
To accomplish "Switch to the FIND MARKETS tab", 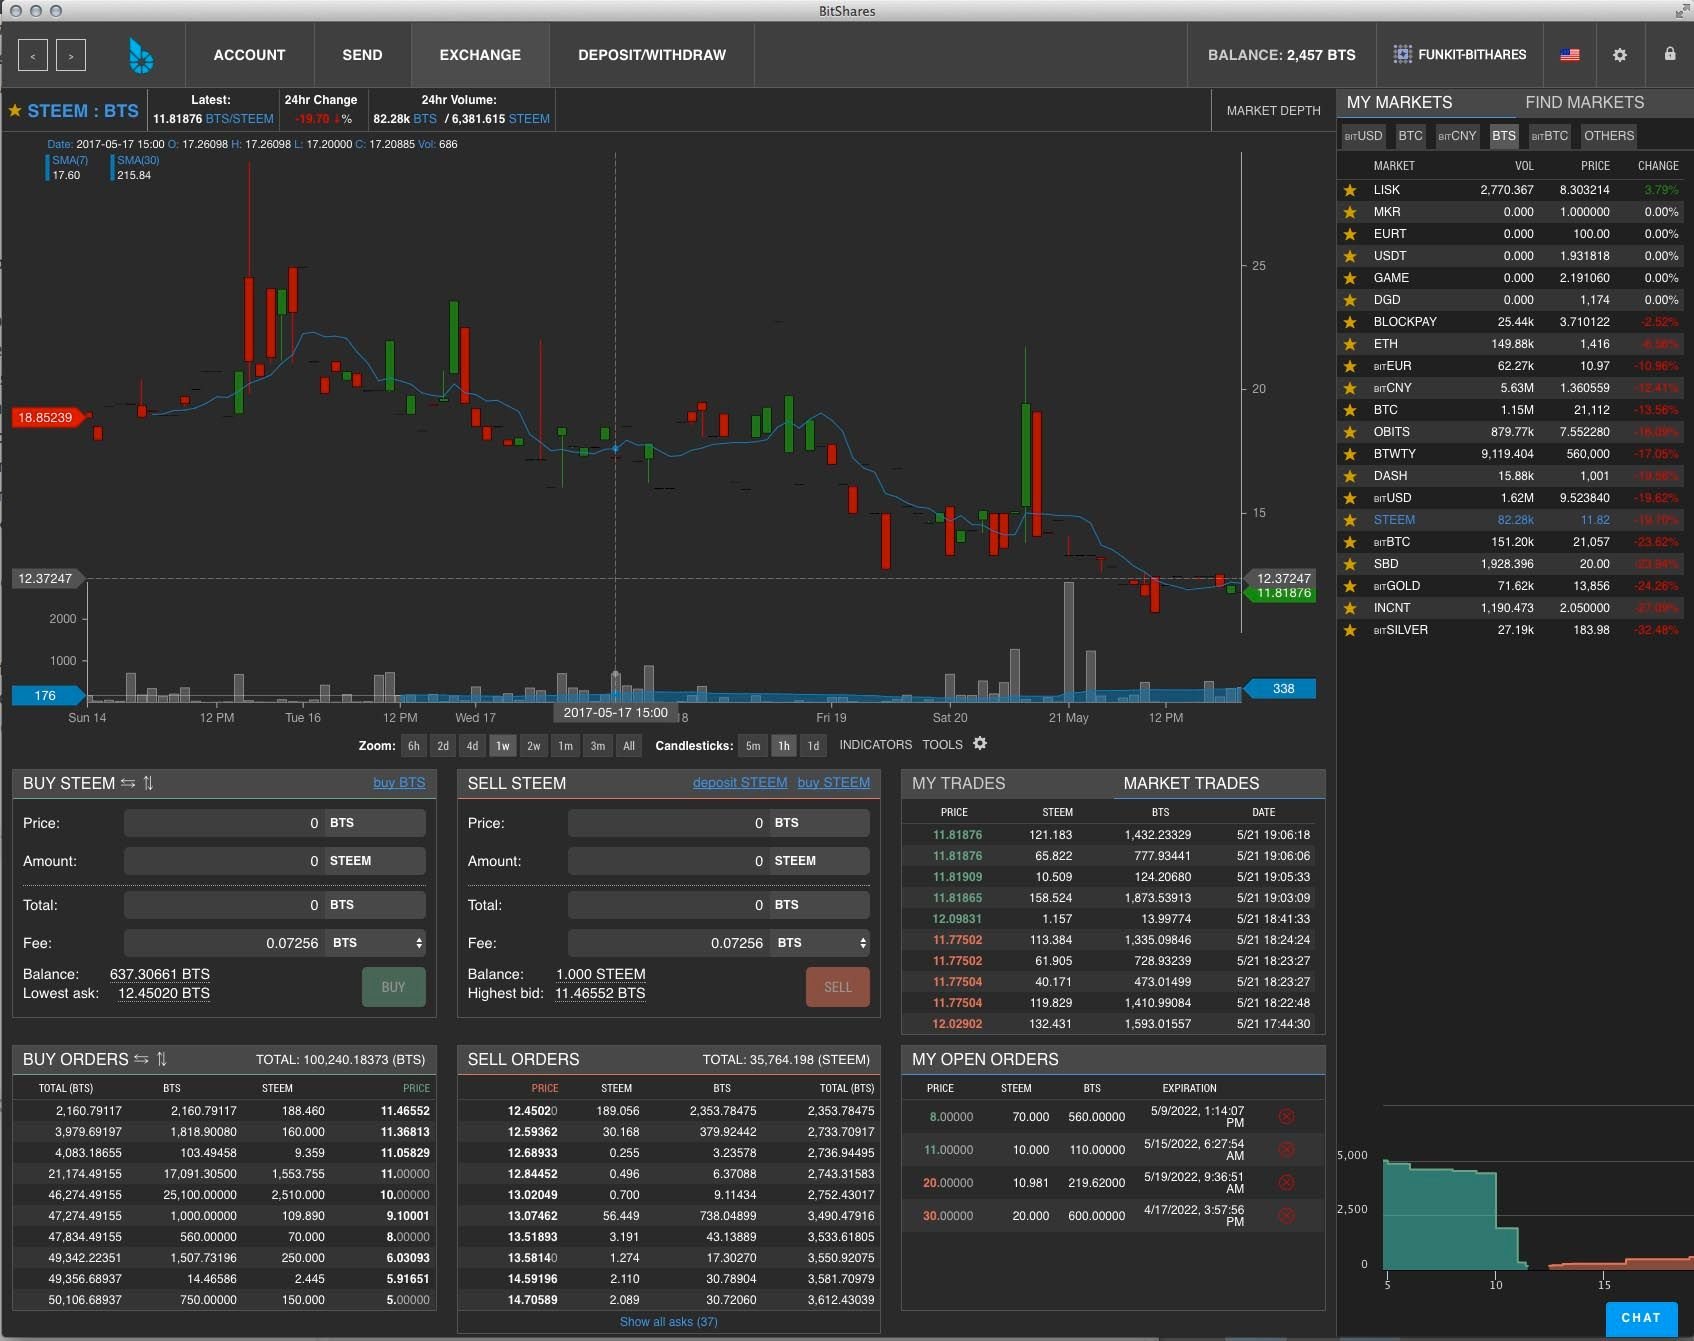I will pos(1584,102).
